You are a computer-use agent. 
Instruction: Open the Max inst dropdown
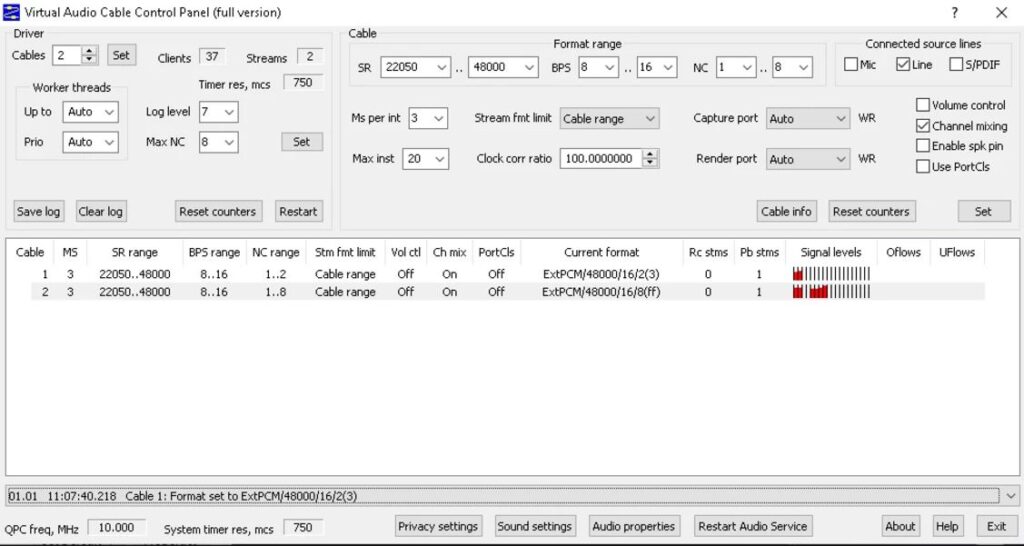[426, 159]
